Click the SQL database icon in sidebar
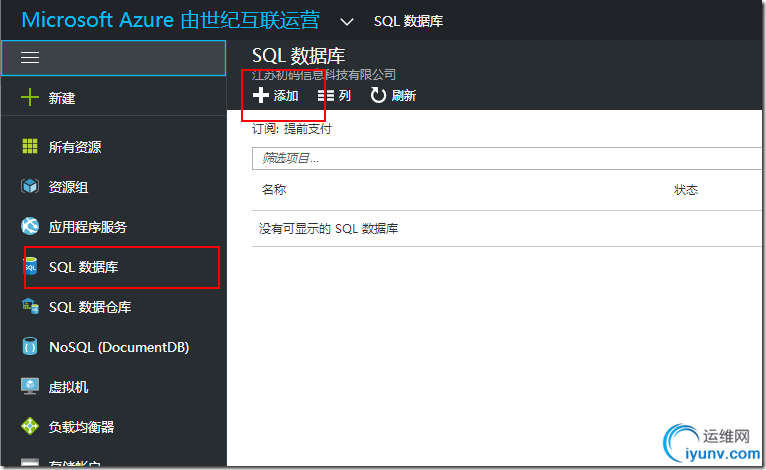The height and width of the screenshot is (470, 766). [31, 266]
